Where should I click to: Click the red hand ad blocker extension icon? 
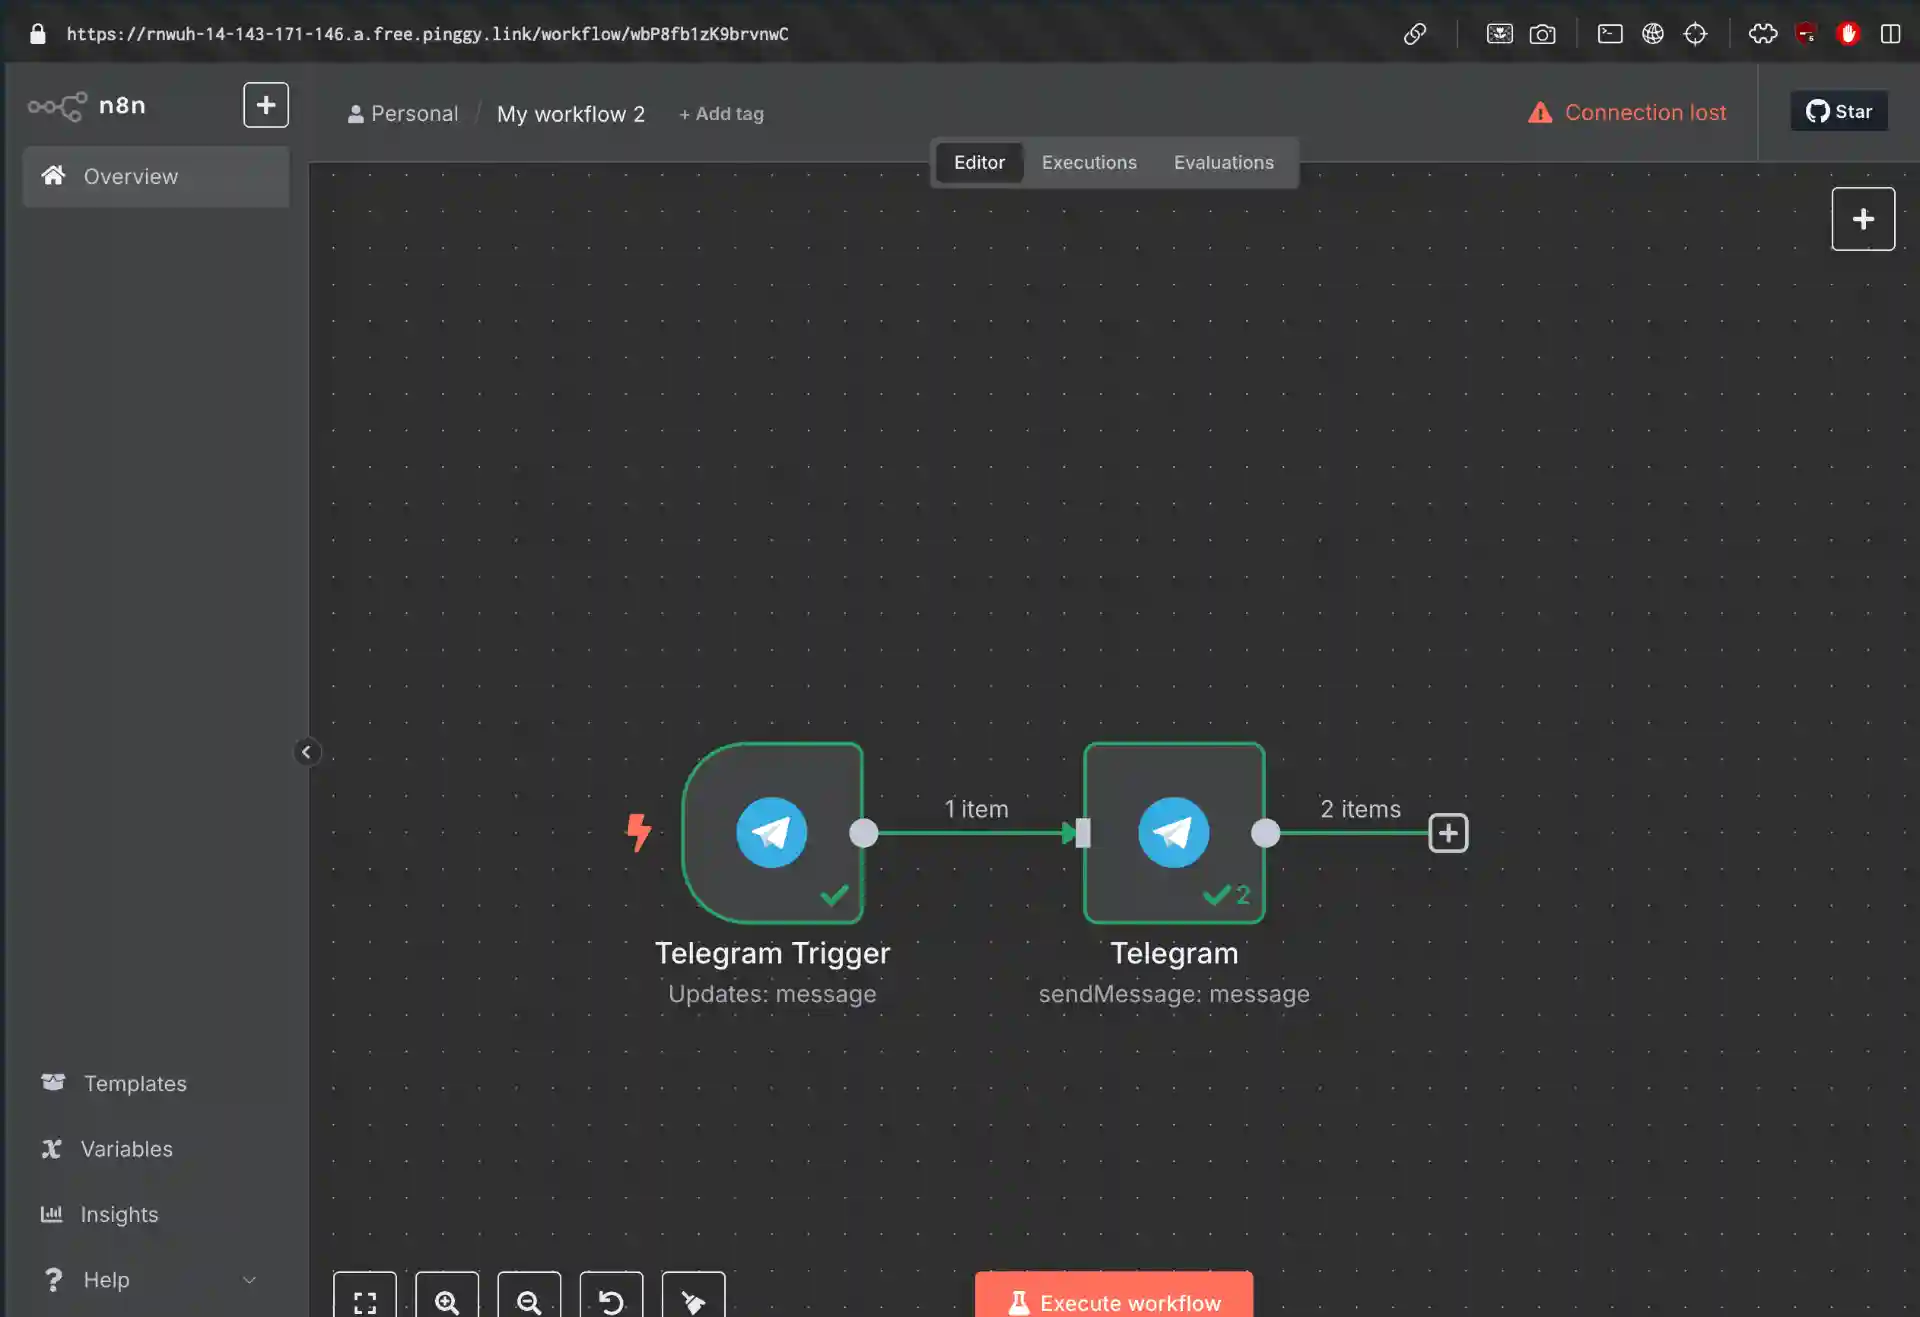point(1848,34)
